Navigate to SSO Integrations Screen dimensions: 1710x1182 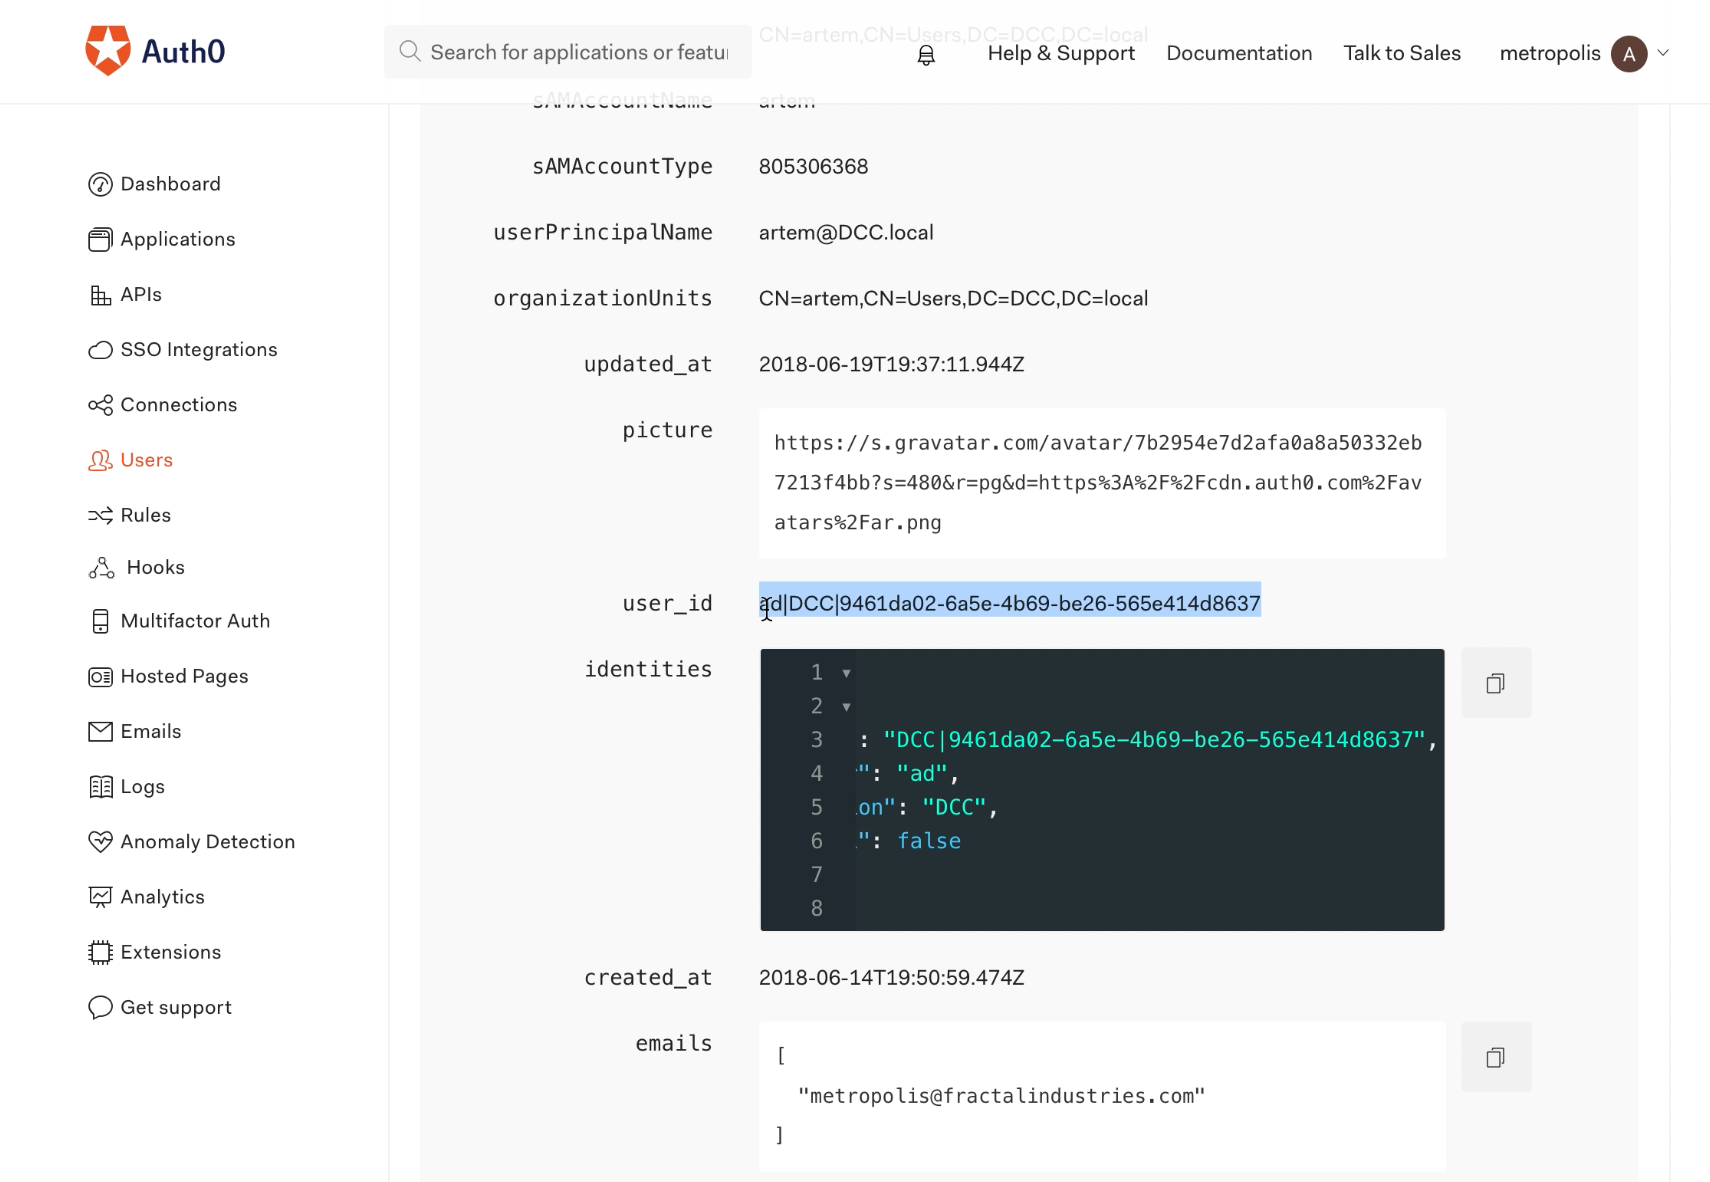click(x=199, y=350)
